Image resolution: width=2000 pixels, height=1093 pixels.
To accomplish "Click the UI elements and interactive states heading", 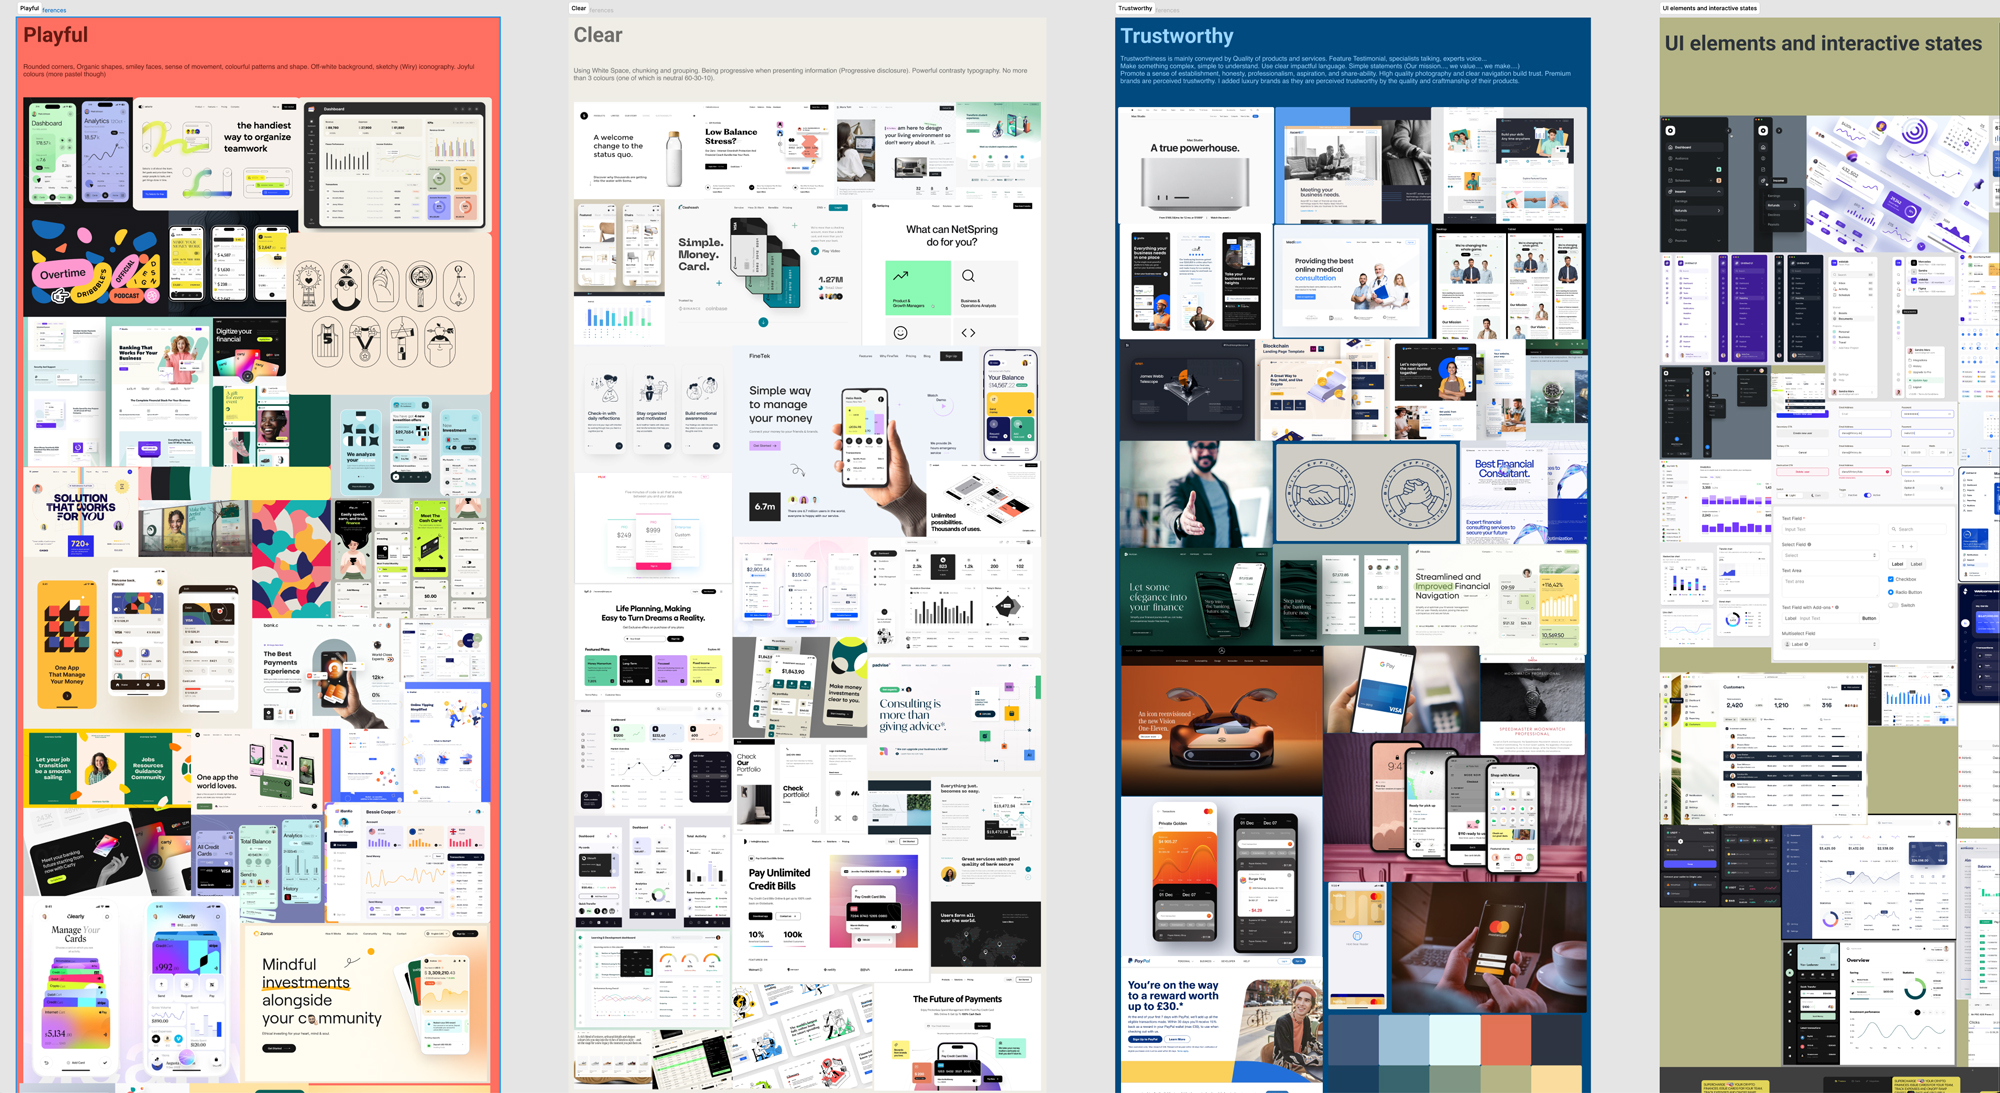I will click(x=1823, y=43).
